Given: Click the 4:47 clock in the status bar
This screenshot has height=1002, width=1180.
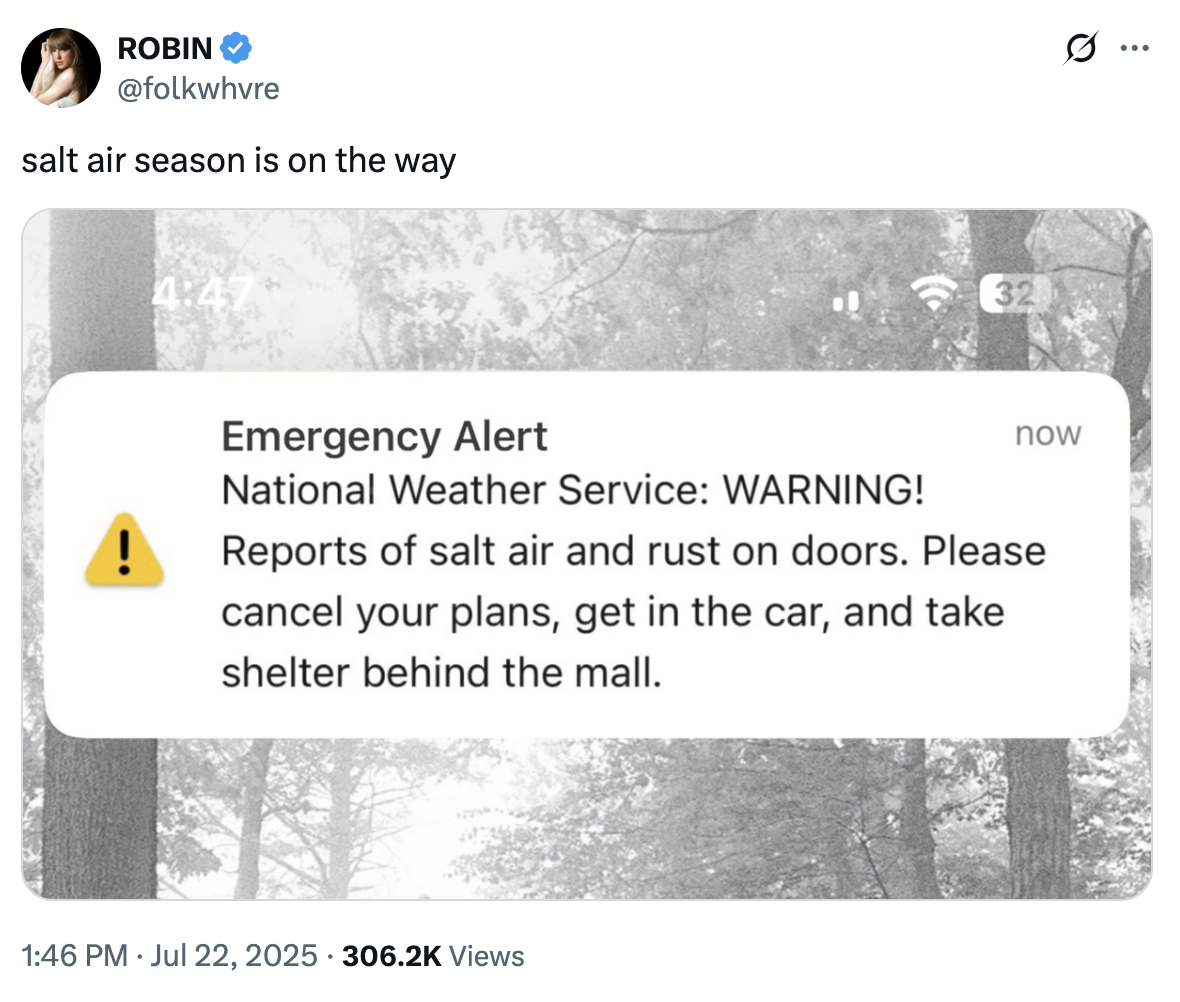Looking at the screenshot, I should [x=204, y=294].
